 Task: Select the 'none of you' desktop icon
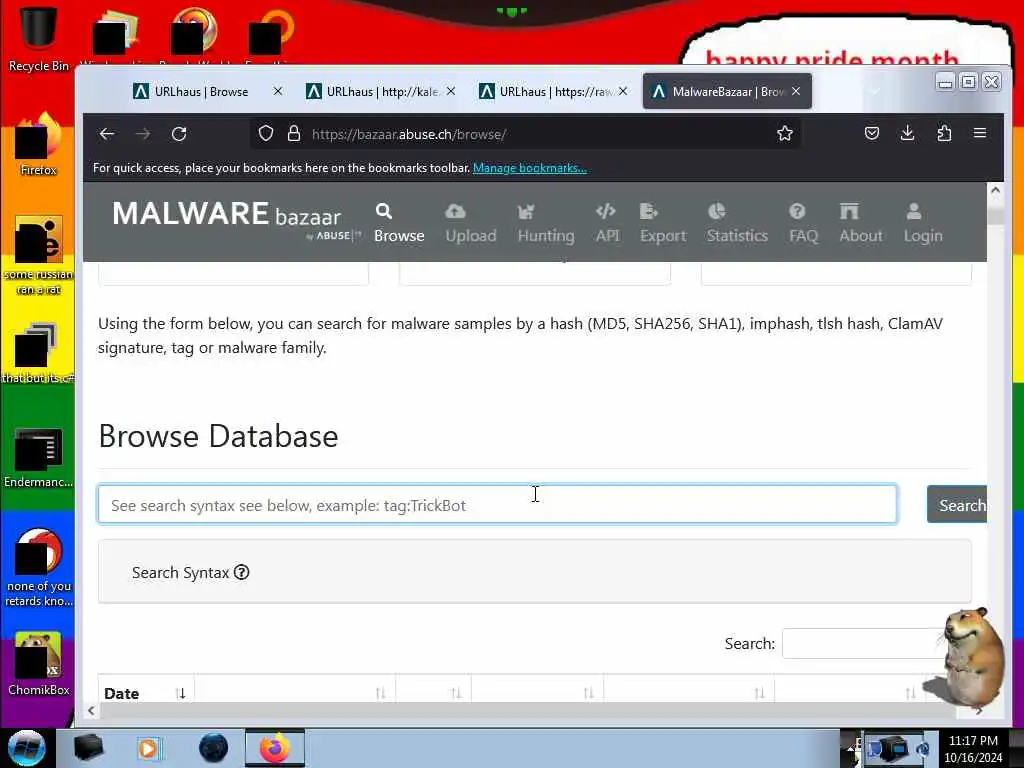39,568
